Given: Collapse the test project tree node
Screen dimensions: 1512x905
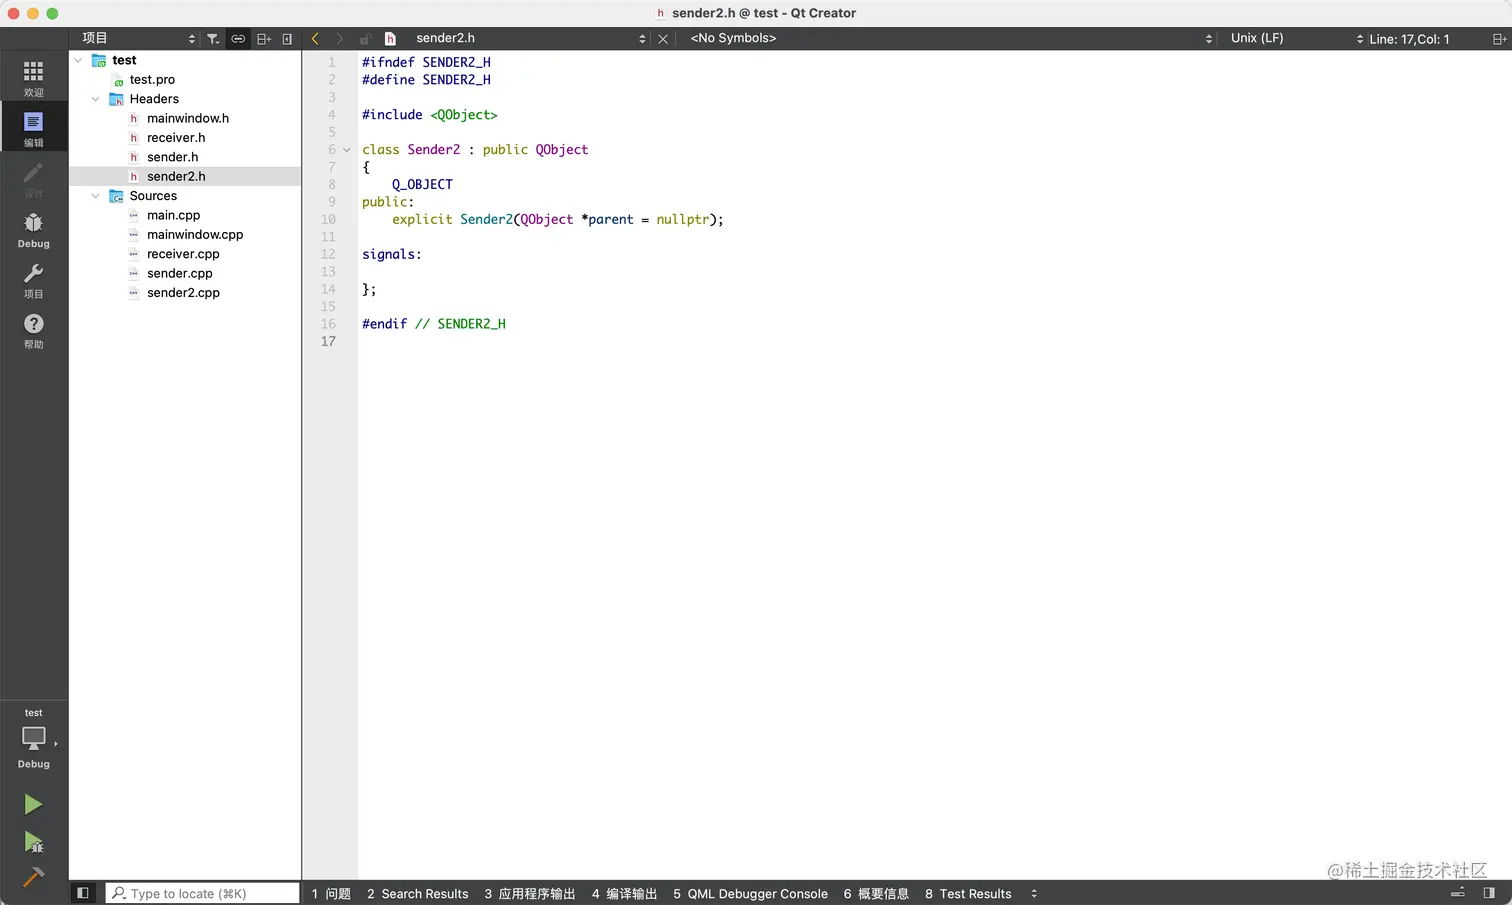Looking at the screenshot, I should point(78,60).
